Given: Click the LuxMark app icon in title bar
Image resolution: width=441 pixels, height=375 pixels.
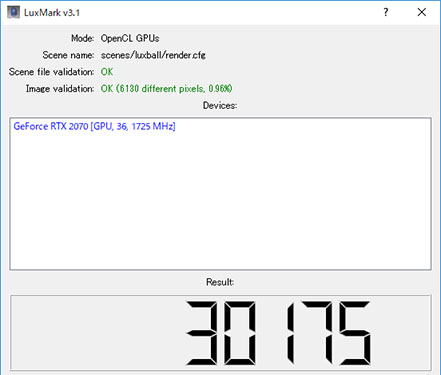Looking at the screenshot, I should 13,12.
